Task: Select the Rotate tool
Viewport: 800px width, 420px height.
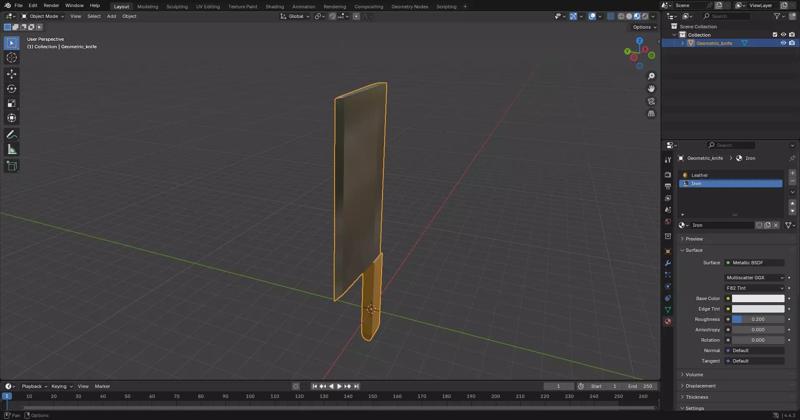Action: 12,89
